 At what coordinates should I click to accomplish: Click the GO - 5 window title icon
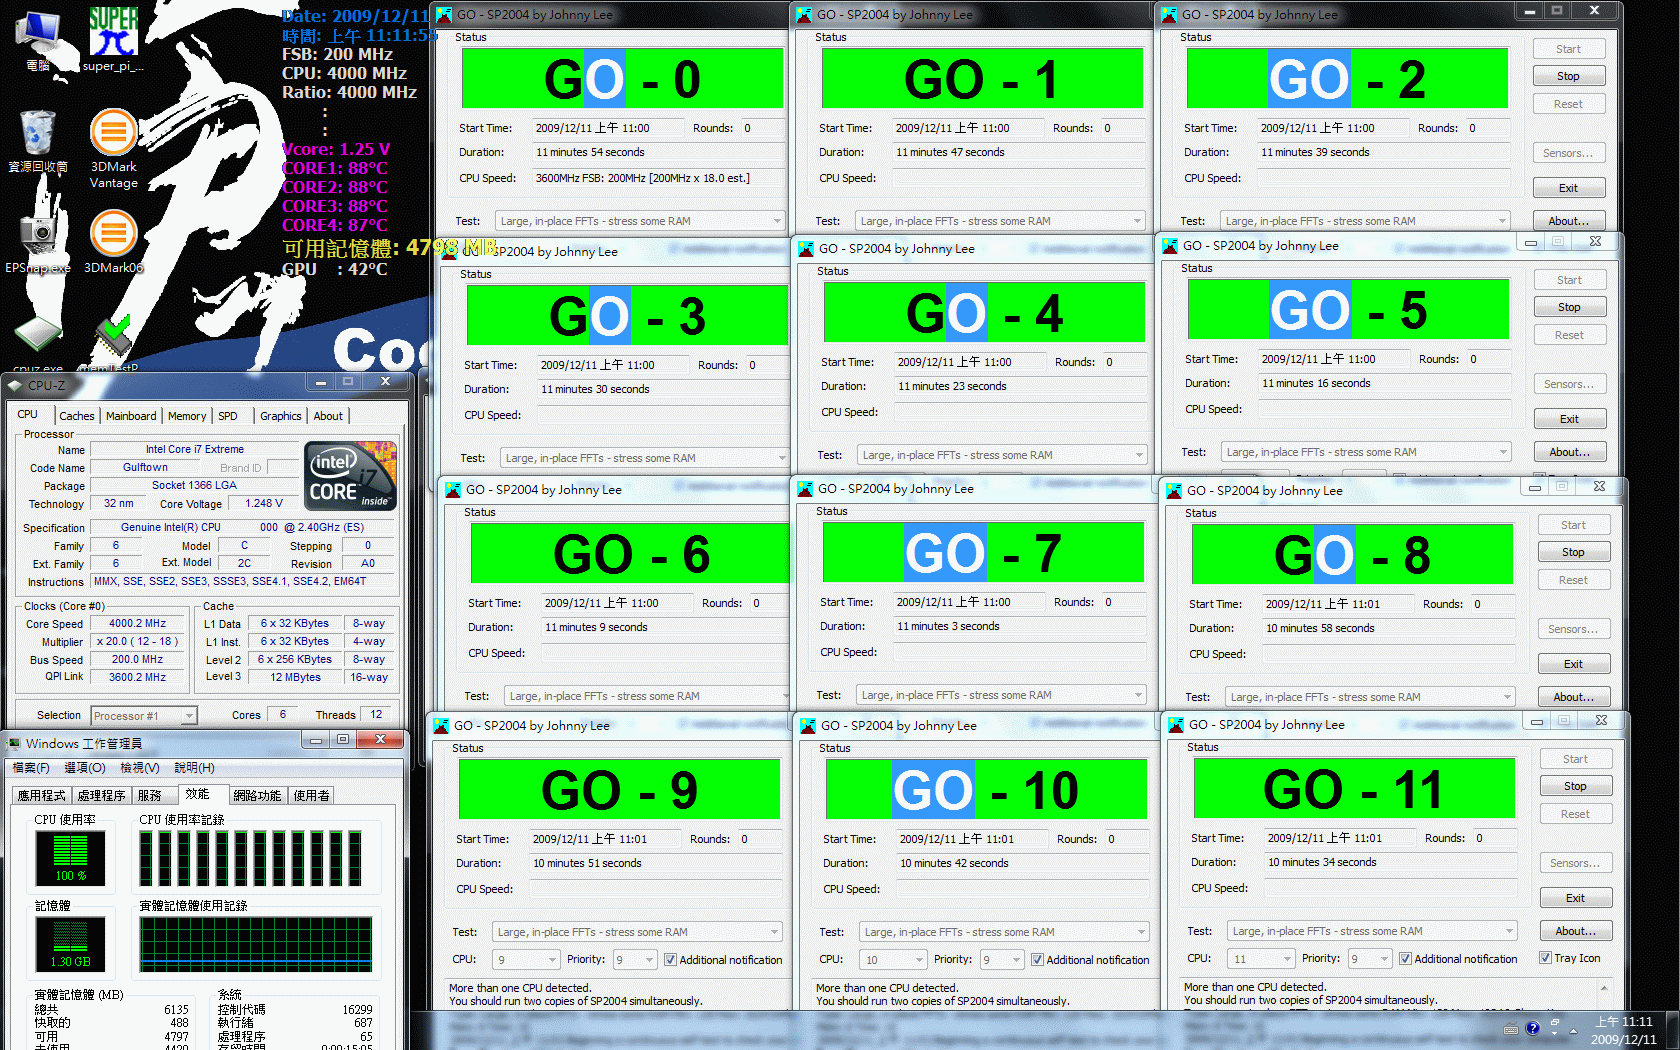pos(1170,246)
